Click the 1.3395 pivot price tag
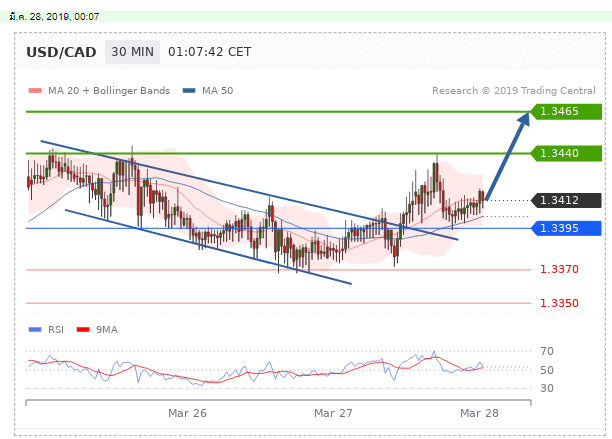This screenshot has width=612, height=439. point(566,228)
